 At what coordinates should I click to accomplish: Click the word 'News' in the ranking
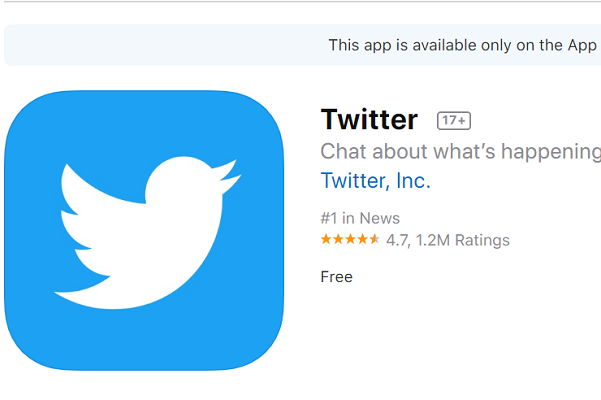tap(379, 218)
